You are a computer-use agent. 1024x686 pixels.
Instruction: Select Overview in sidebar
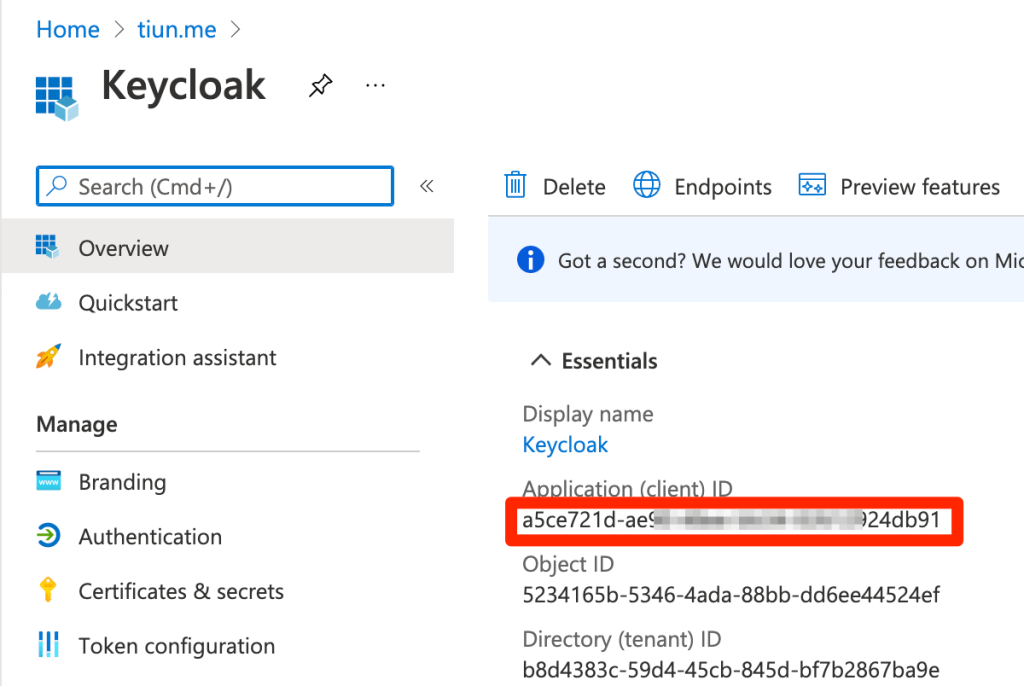(x=227, y=246)
